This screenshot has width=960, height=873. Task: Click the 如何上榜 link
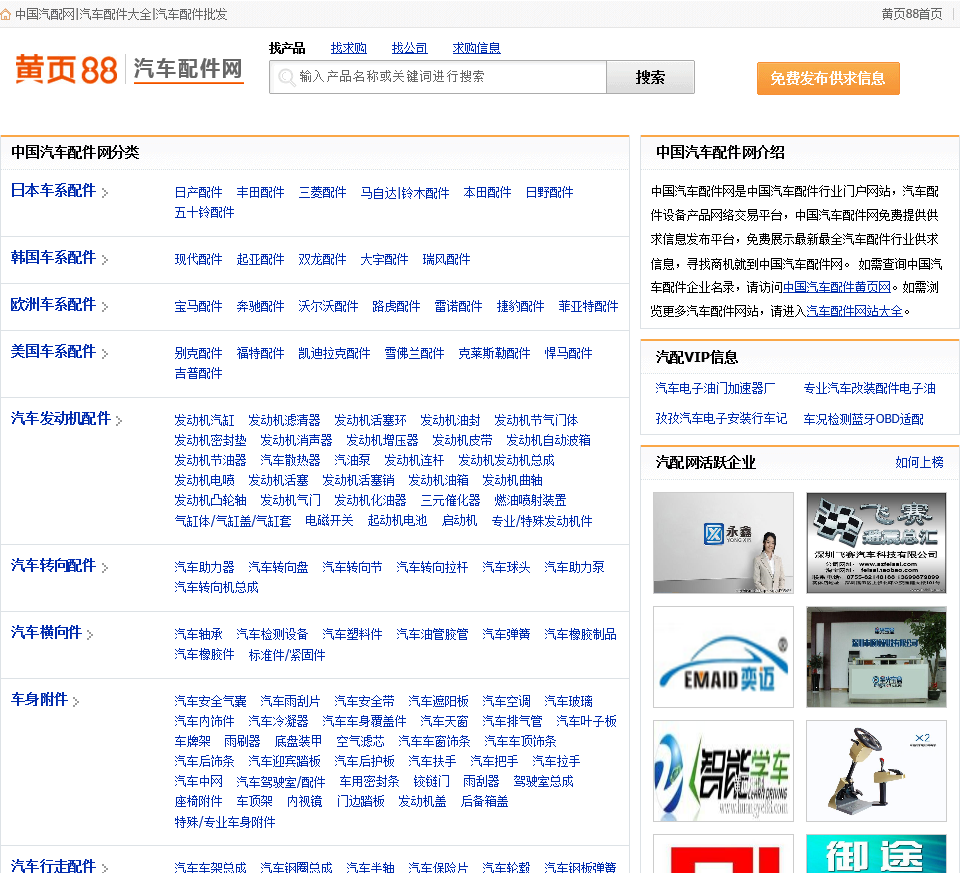tap(919, 462)
